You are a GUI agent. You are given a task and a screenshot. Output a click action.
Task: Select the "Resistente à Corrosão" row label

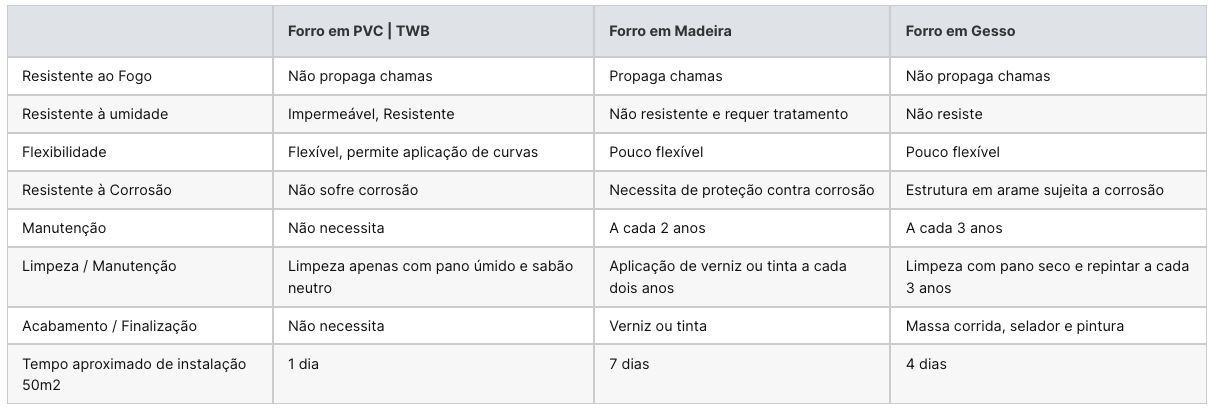point(99,190)
